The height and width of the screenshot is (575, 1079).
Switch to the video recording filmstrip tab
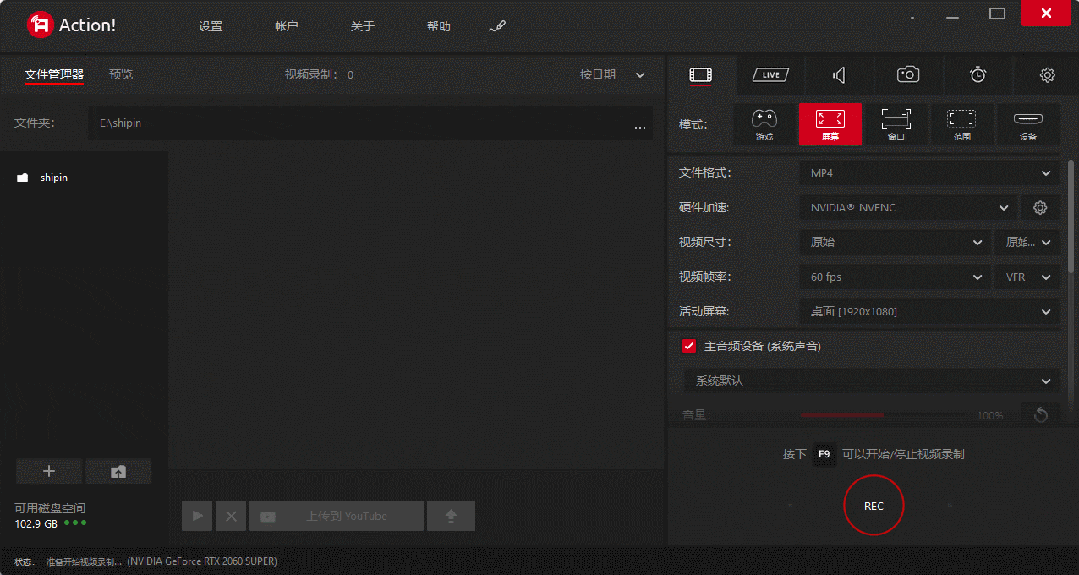[701, 75]
